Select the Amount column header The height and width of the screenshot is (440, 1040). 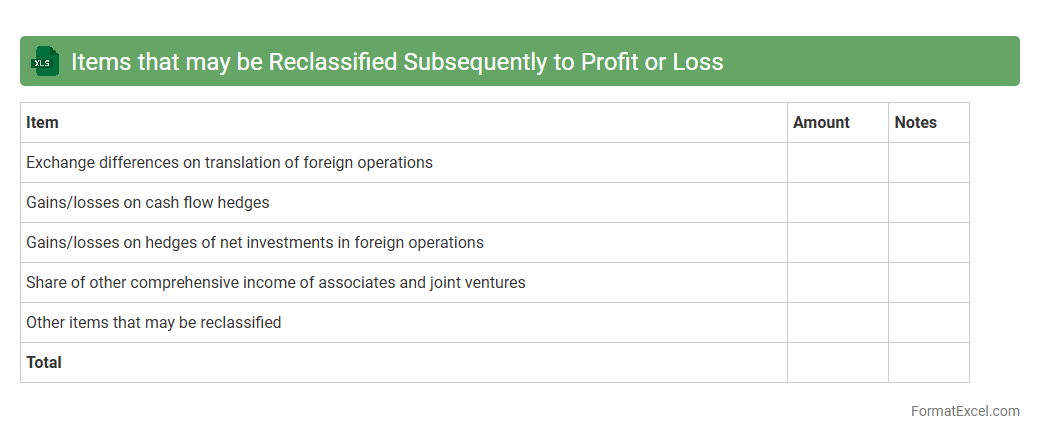(821, 122)
